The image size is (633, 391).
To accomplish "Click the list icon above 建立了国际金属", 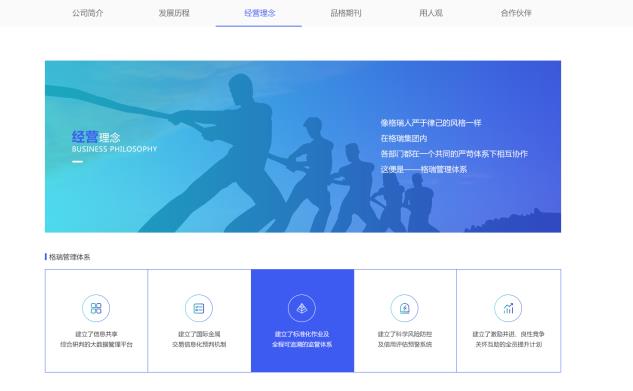I will (x=199, y=308).
